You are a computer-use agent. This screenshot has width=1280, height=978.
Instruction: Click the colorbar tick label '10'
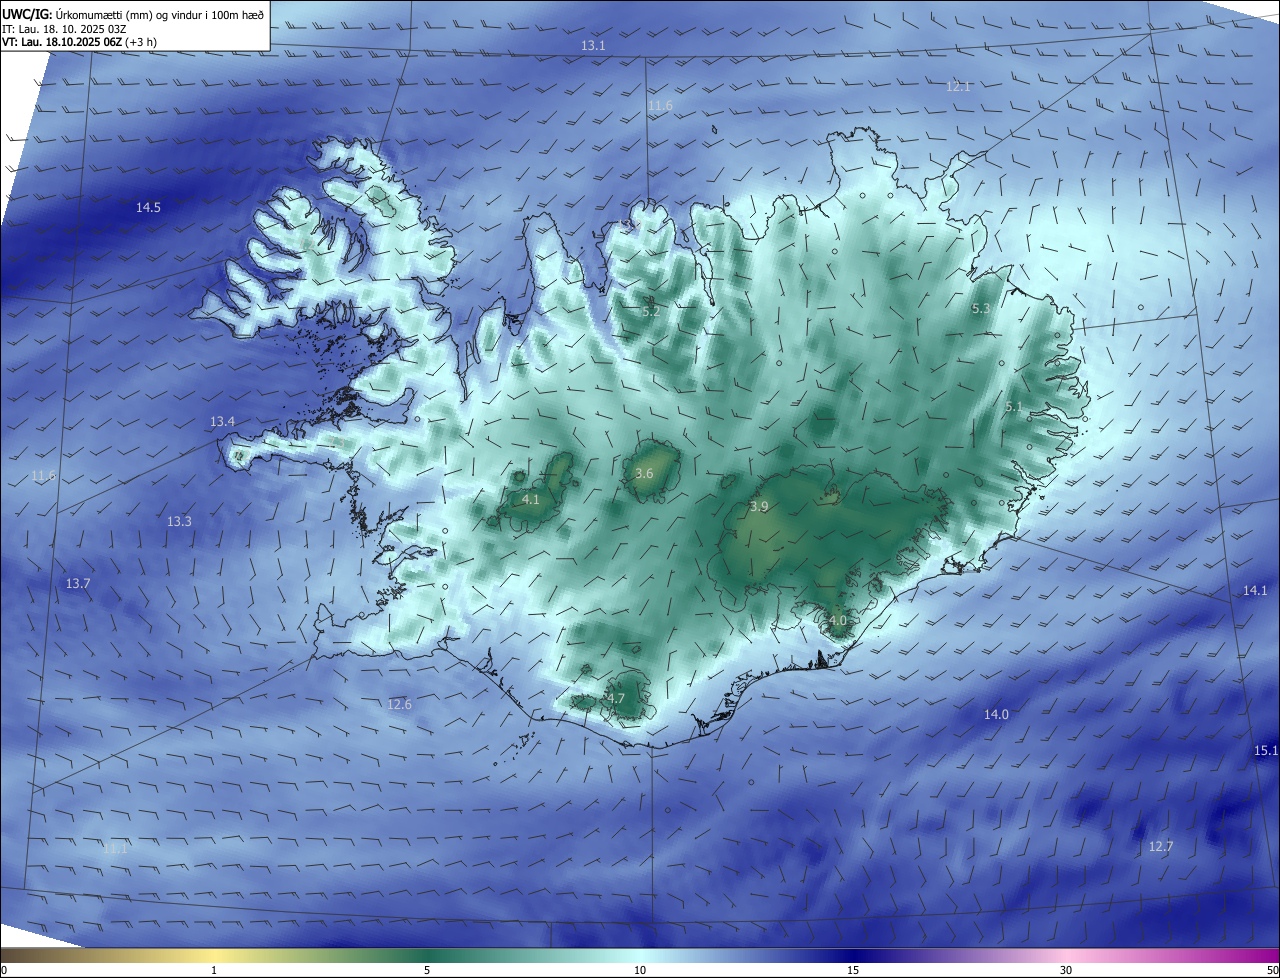click(640, 970)
